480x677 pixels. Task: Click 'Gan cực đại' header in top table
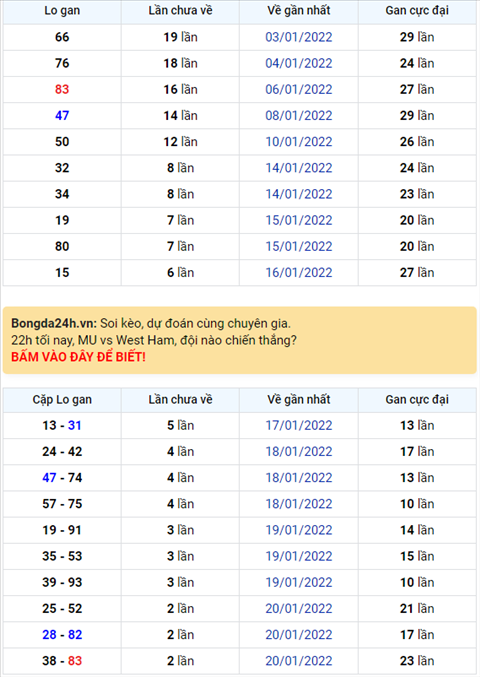click(417, 11)
